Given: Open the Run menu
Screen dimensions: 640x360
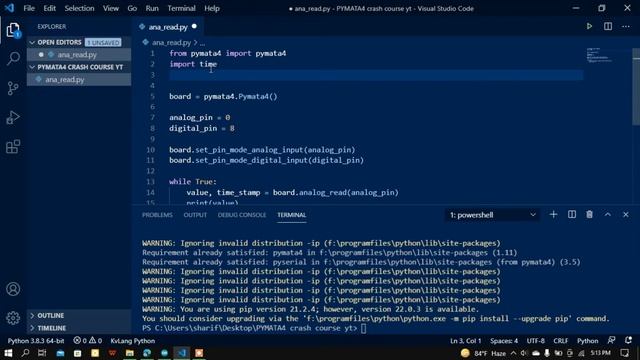Looking at the screenshot, I should coord(152,8).
